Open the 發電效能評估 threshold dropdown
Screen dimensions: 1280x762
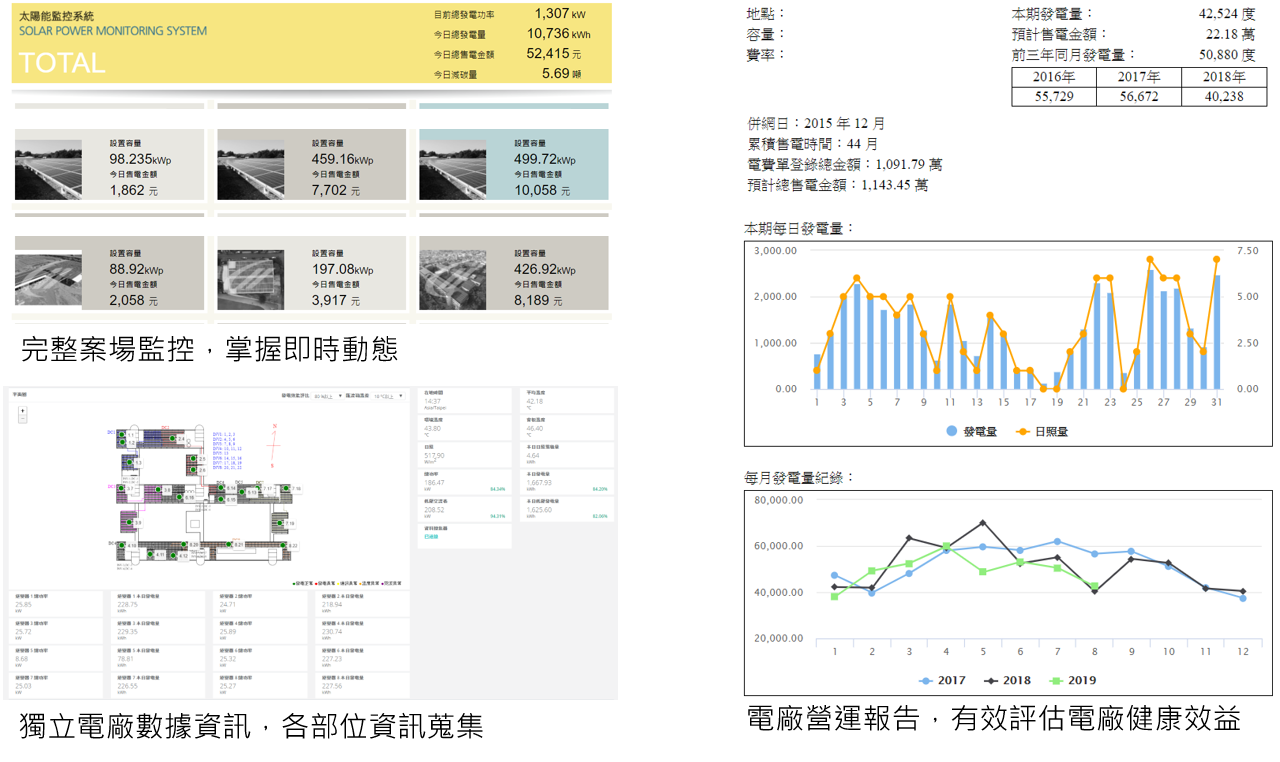[x=327, y=396]
